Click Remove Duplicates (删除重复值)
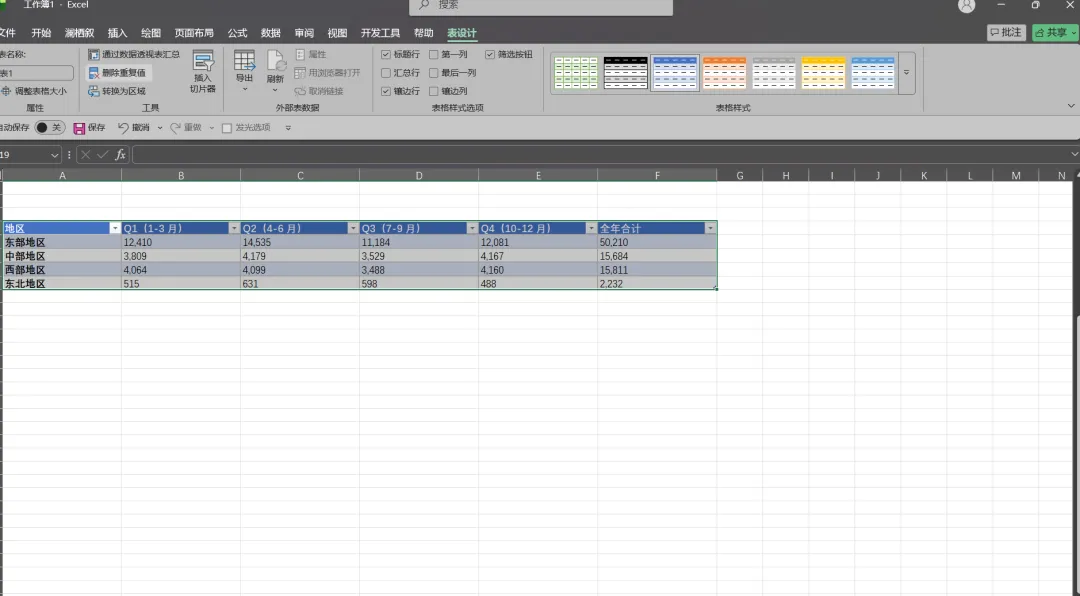 point(118,72)
